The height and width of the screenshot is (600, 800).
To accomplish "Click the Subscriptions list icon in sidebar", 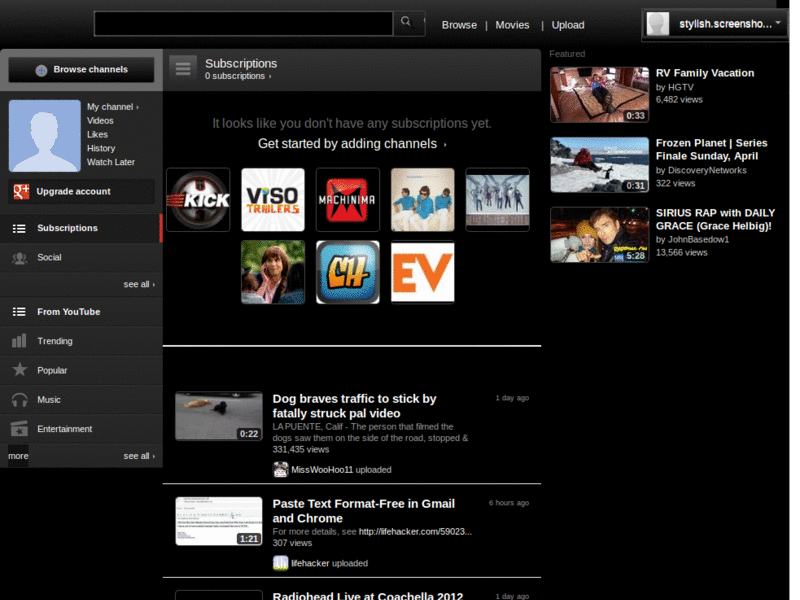I will click(x=19, y=229).
